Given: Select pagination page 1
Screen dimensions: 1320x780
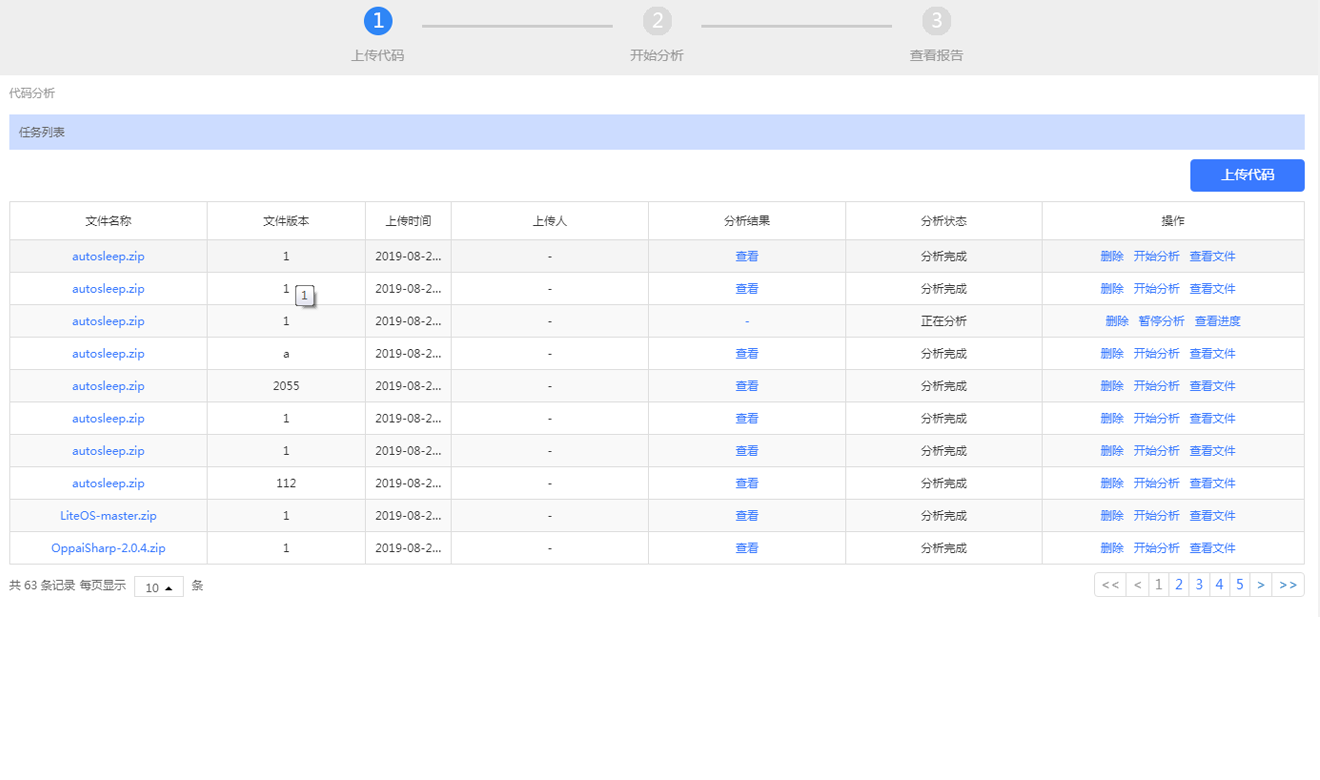Looking at the screenshot, I should pos(1158,585).
